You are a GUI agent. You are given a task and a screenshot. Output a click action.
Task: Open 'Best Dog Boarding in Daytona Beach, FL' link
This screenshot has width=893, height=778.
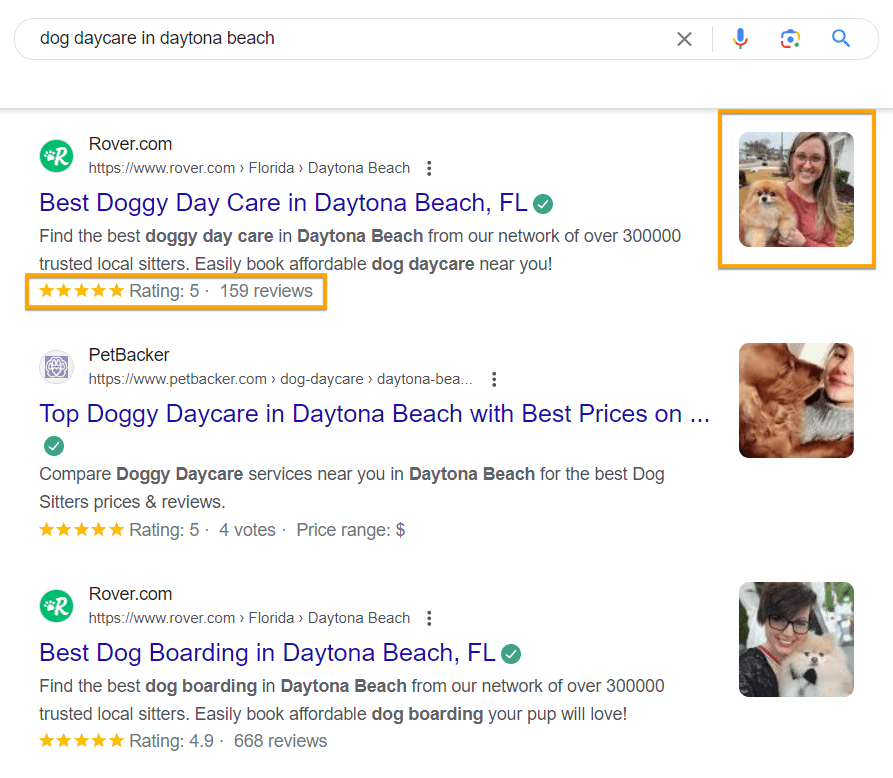click(x=267, y=653)
